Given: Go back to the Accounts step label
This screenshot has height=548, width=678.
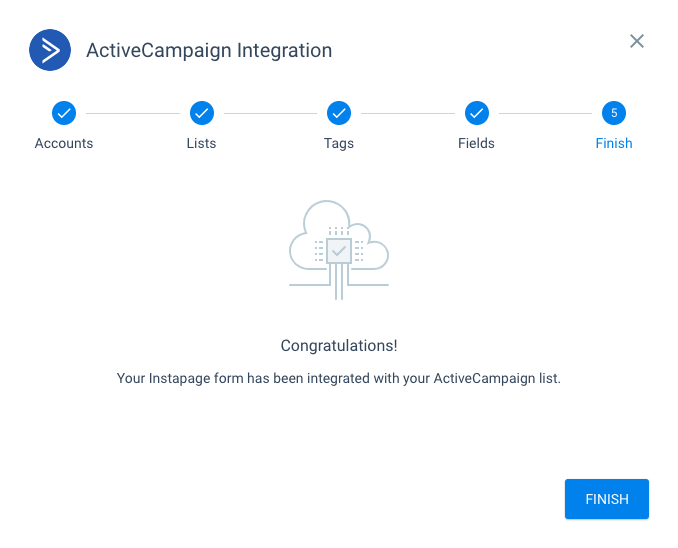Looking at the screenshot, I should tap(64, 143).
